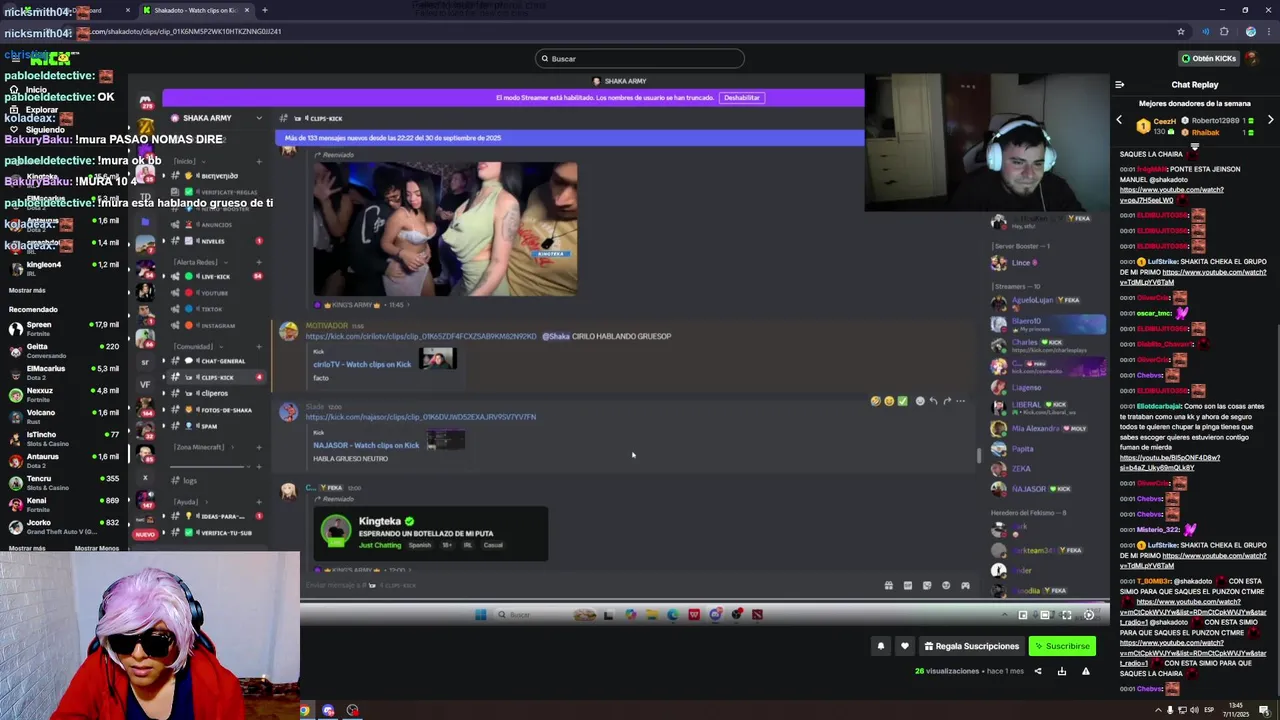
Task: Click Deshabilitar streamer mode button
Action: pos(742,97)
